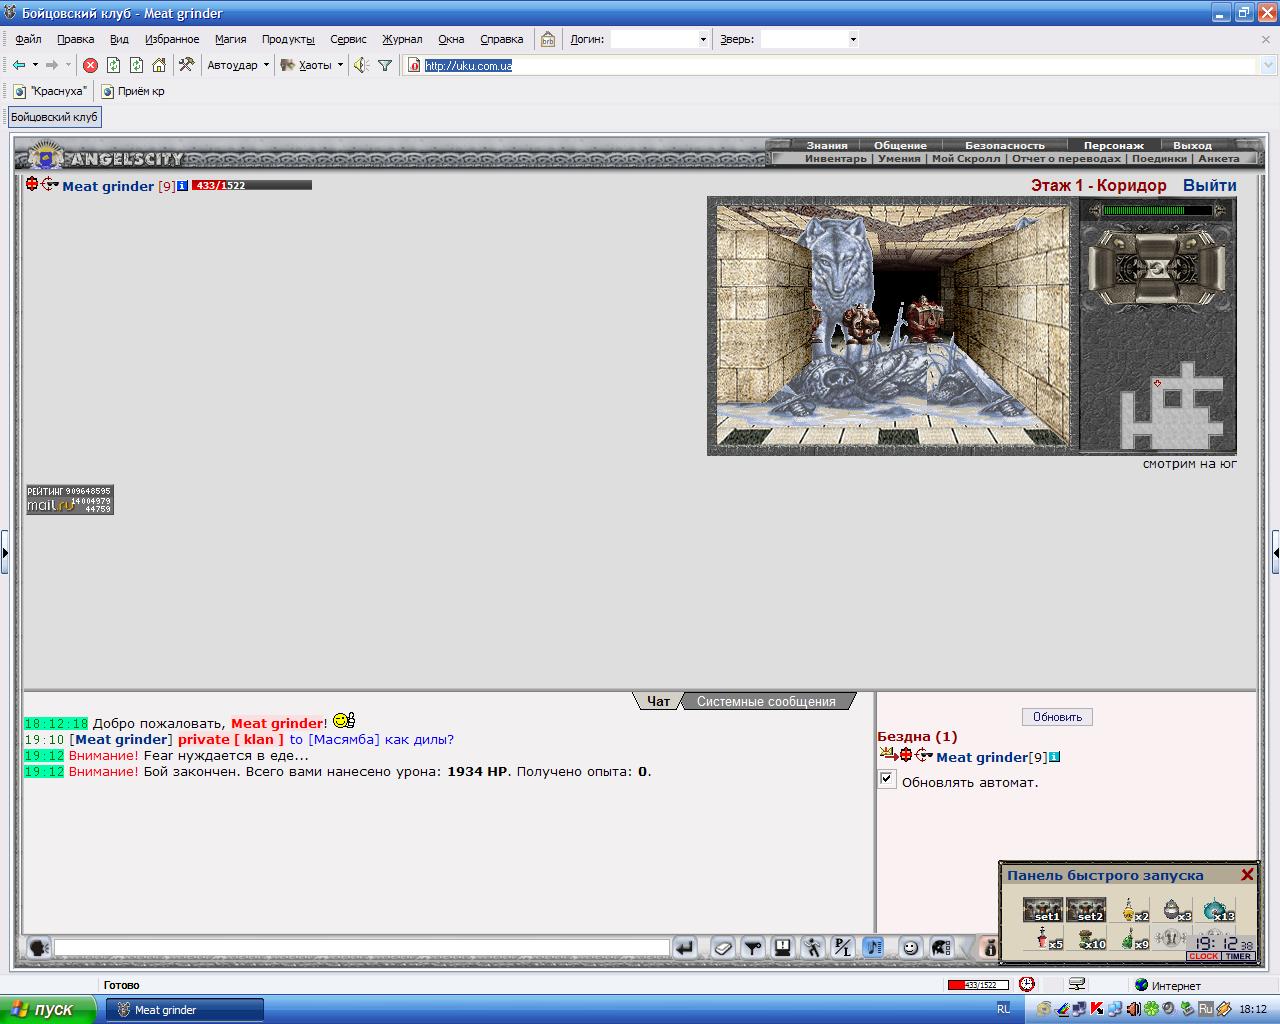This screenshot has height=1024, width=1280.
Task: Click the 433/1522 HP bar next to Meat grinder header
Action: point(252,185)
